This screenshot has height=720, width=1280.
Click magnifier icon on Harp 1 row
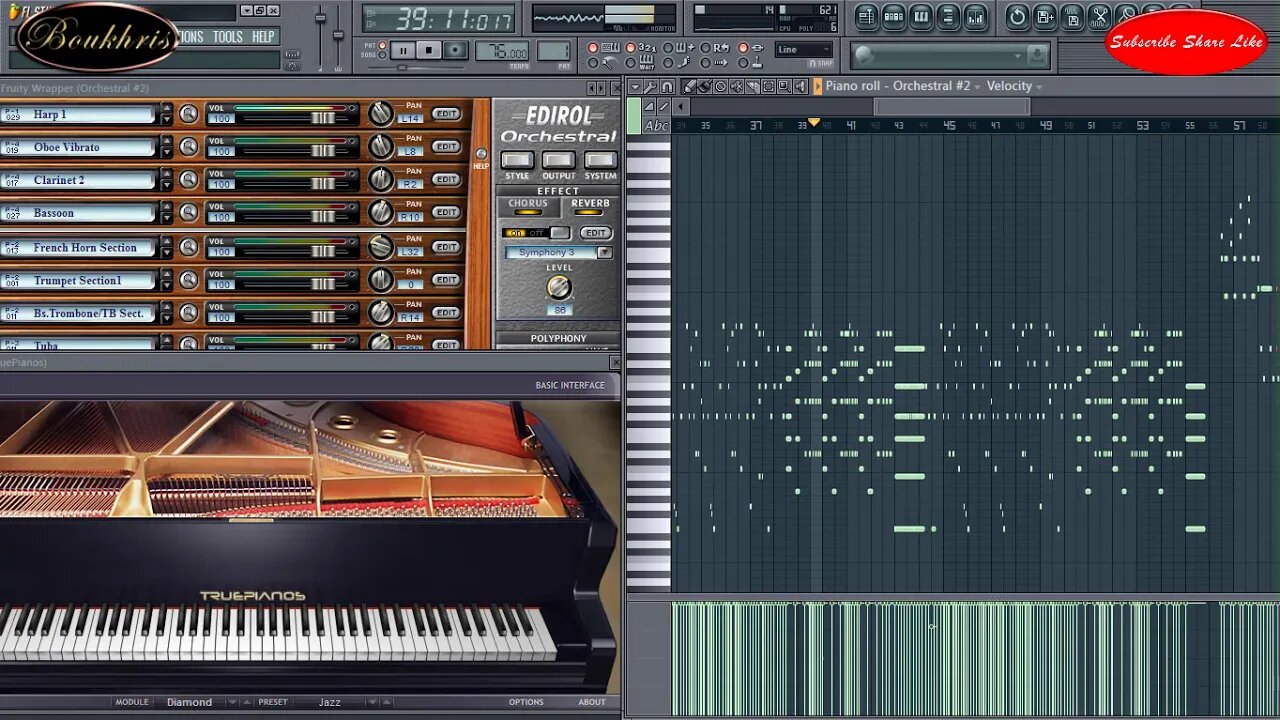pos(188,114)
